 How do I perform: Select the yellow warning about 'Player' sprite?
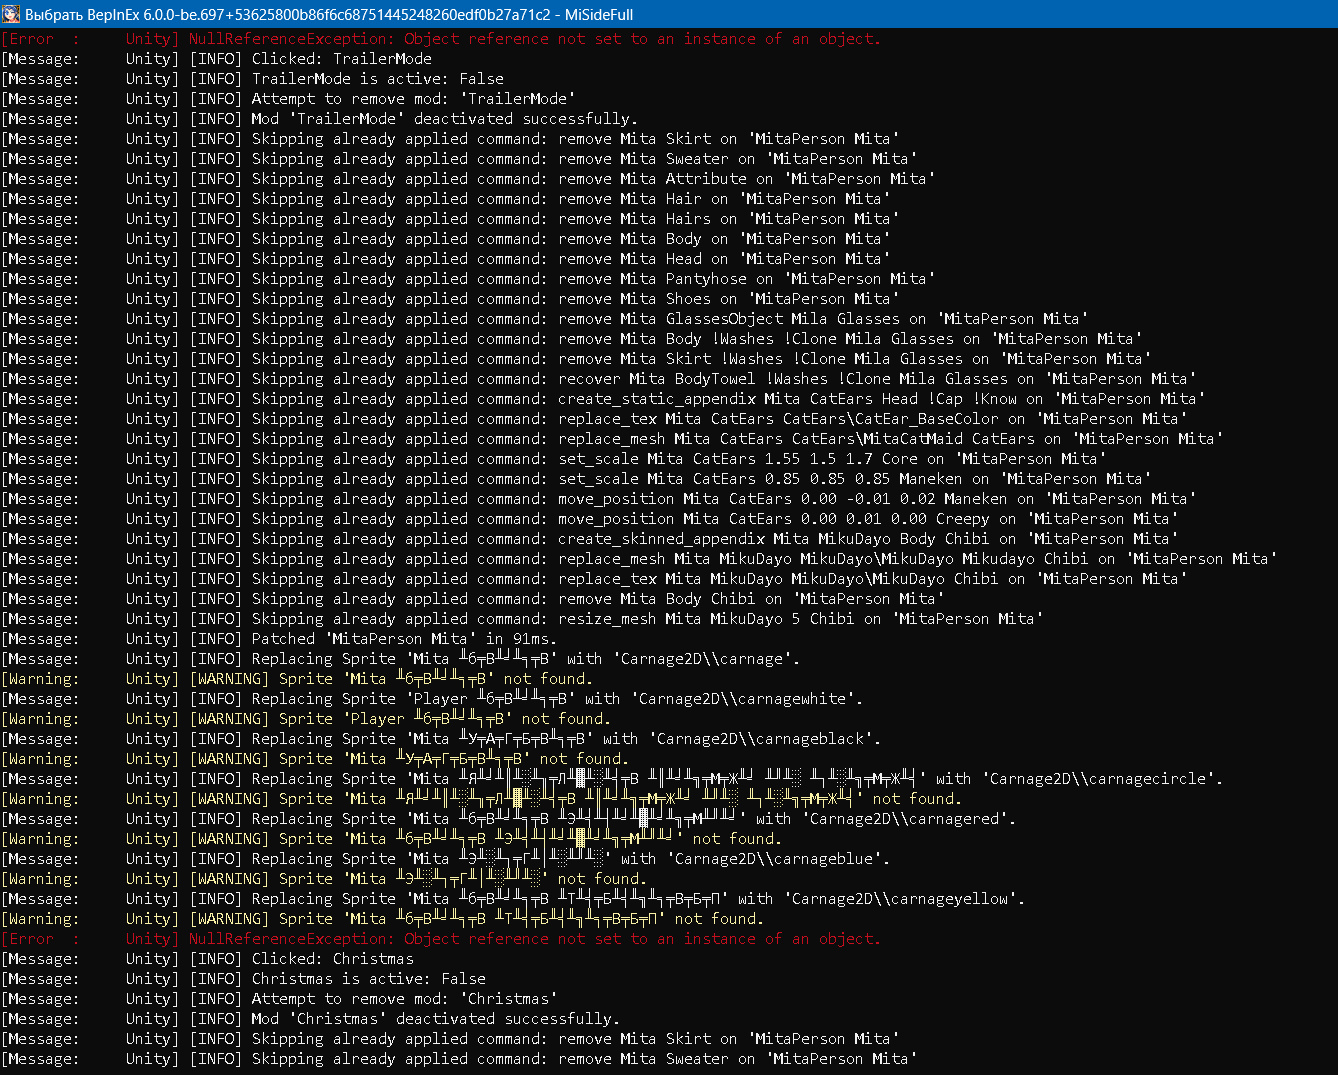tap(400, 719)
